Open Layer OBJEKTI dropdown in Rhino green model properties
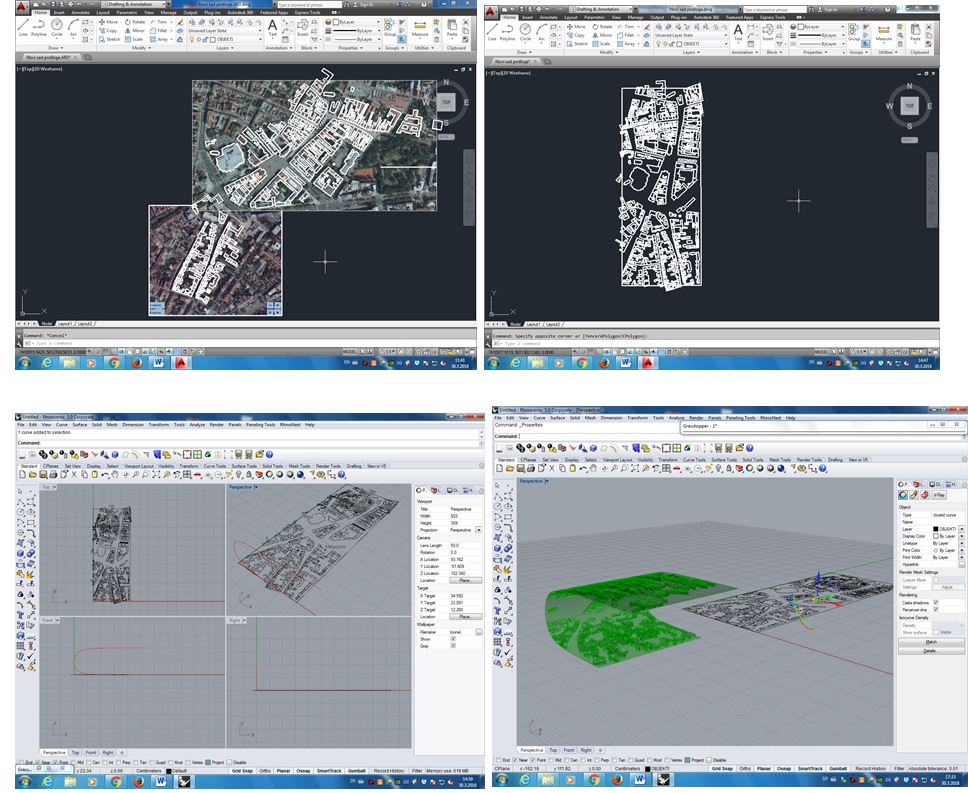This screenshot has width=968, height=793. coord(961,529)
